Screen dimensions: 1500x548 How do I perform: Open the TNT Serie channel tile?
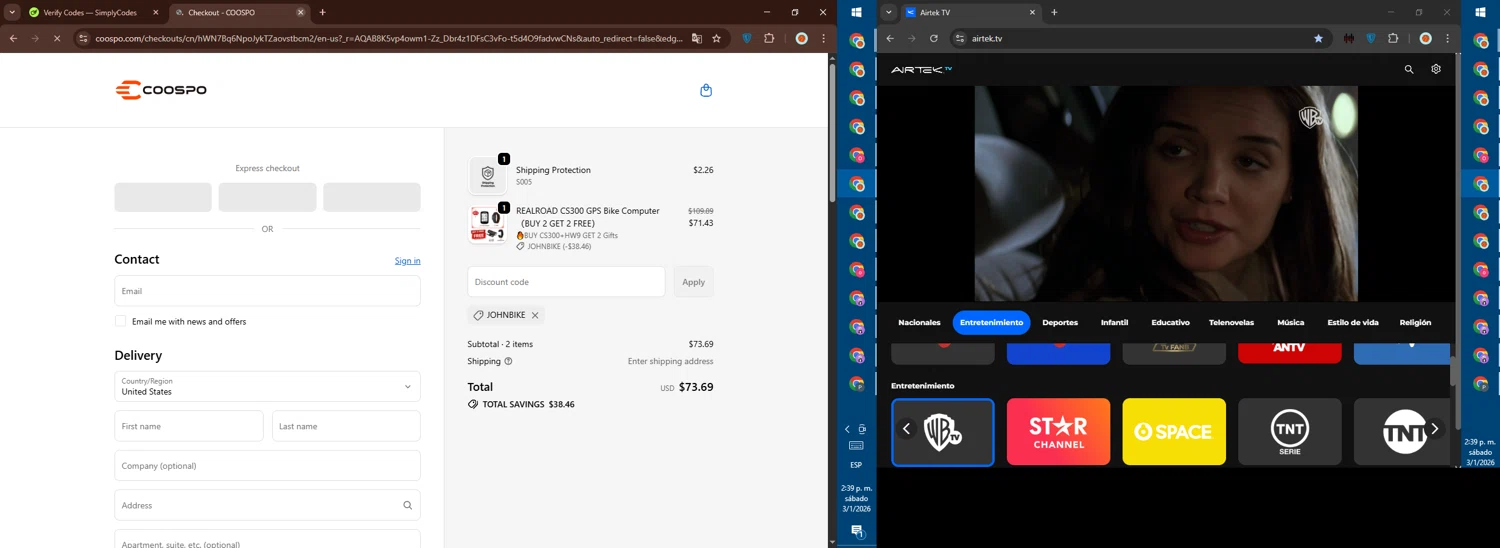point(1290,432)
